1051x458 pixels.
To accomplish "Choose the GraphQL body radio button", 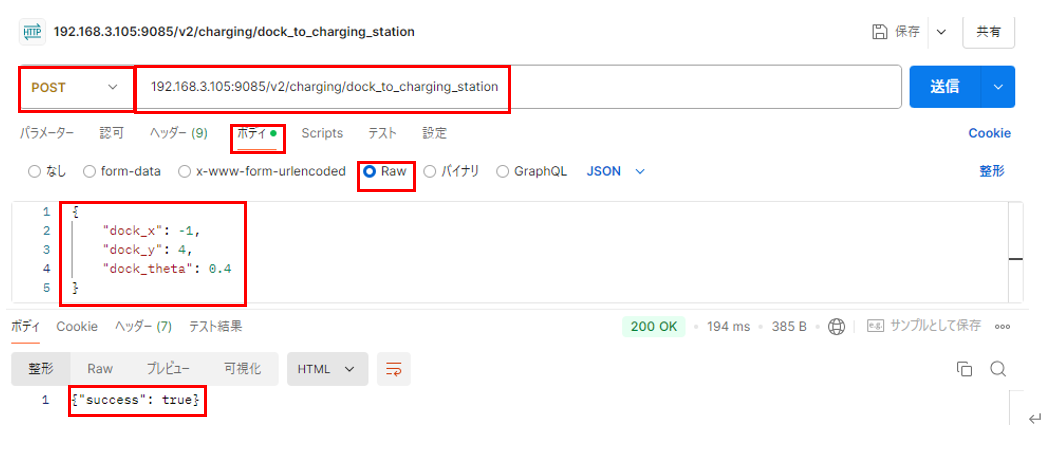I will click(502, 171).
